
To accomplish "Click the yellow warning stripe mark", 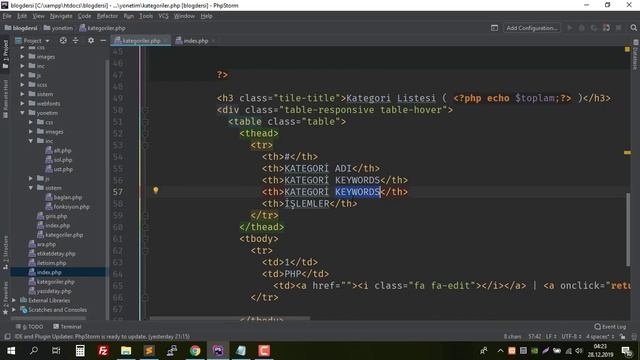I will tap(627, 152).
